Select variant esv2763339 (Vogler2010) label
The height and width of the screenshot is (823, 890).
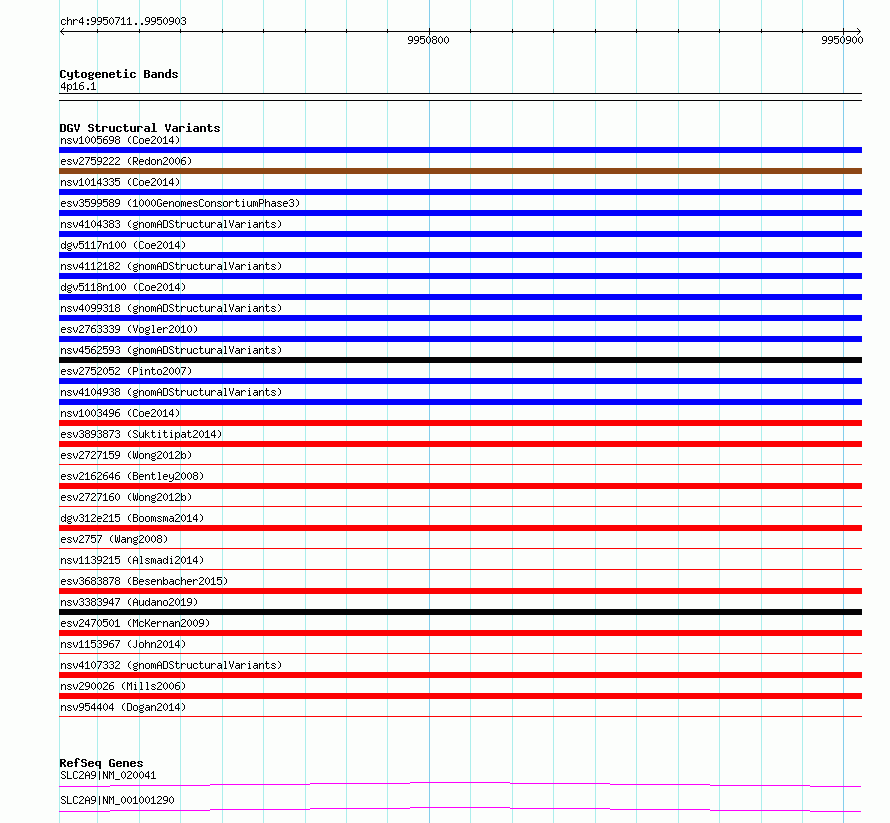point(129,329)
